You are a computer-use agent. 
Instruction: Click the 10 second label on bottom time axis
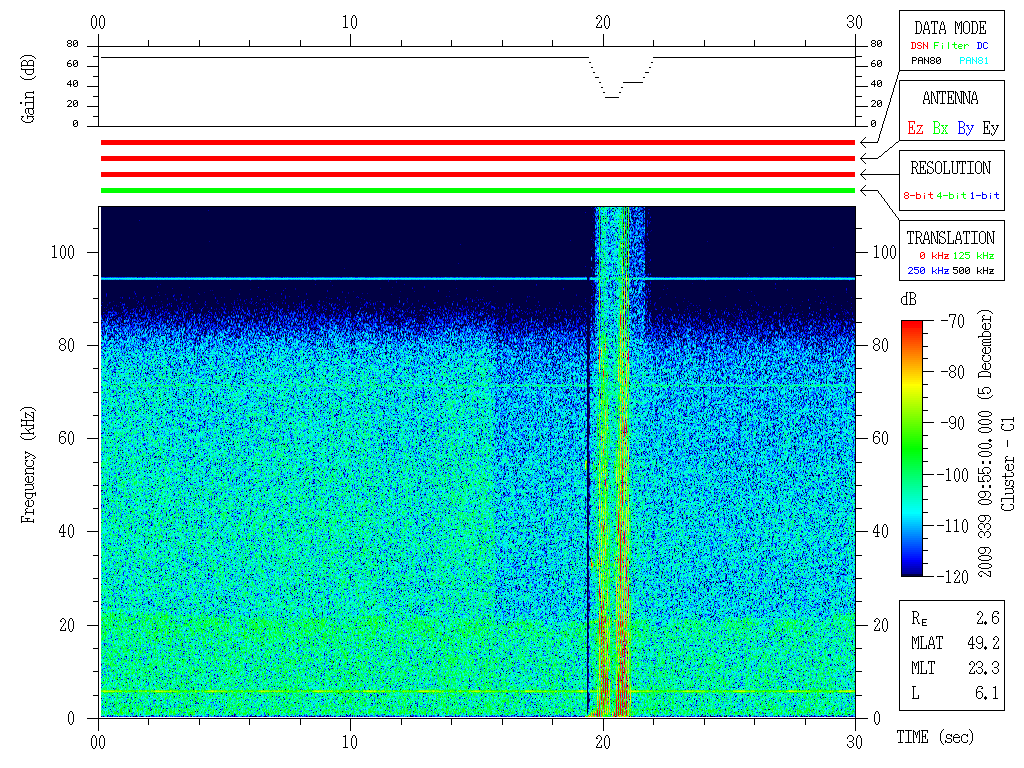pos(350,742)
